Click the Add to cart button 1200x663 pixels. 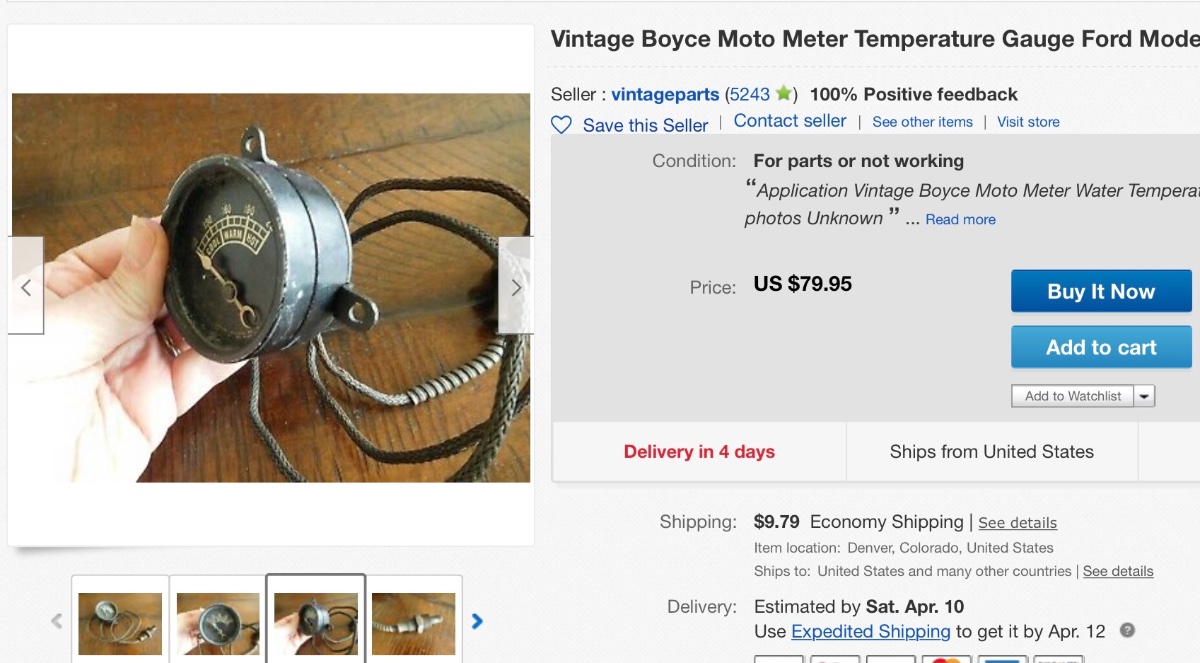1101,347
